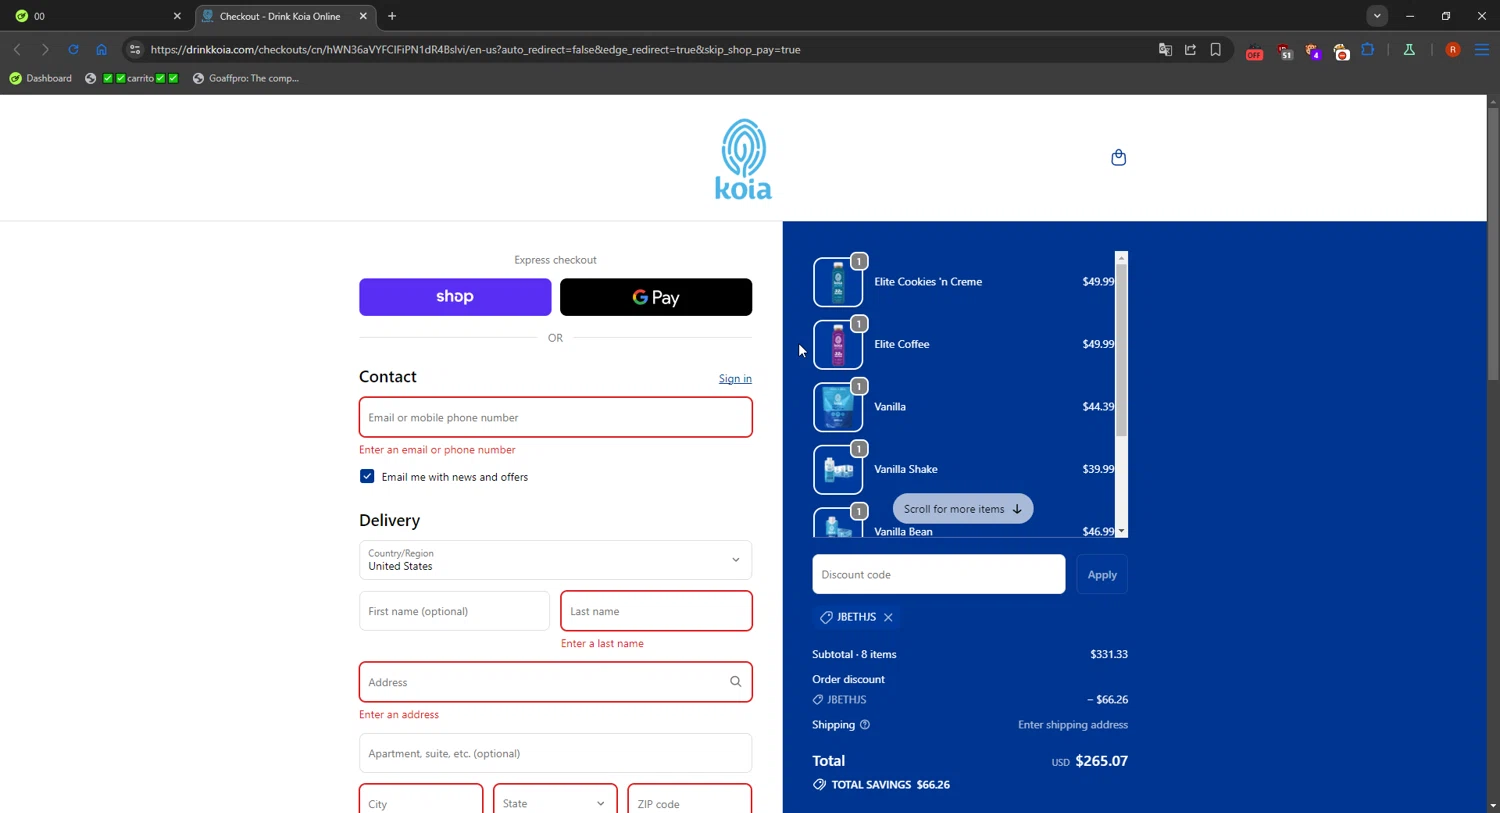Click the translate page icon

(x=1165, y=49)
